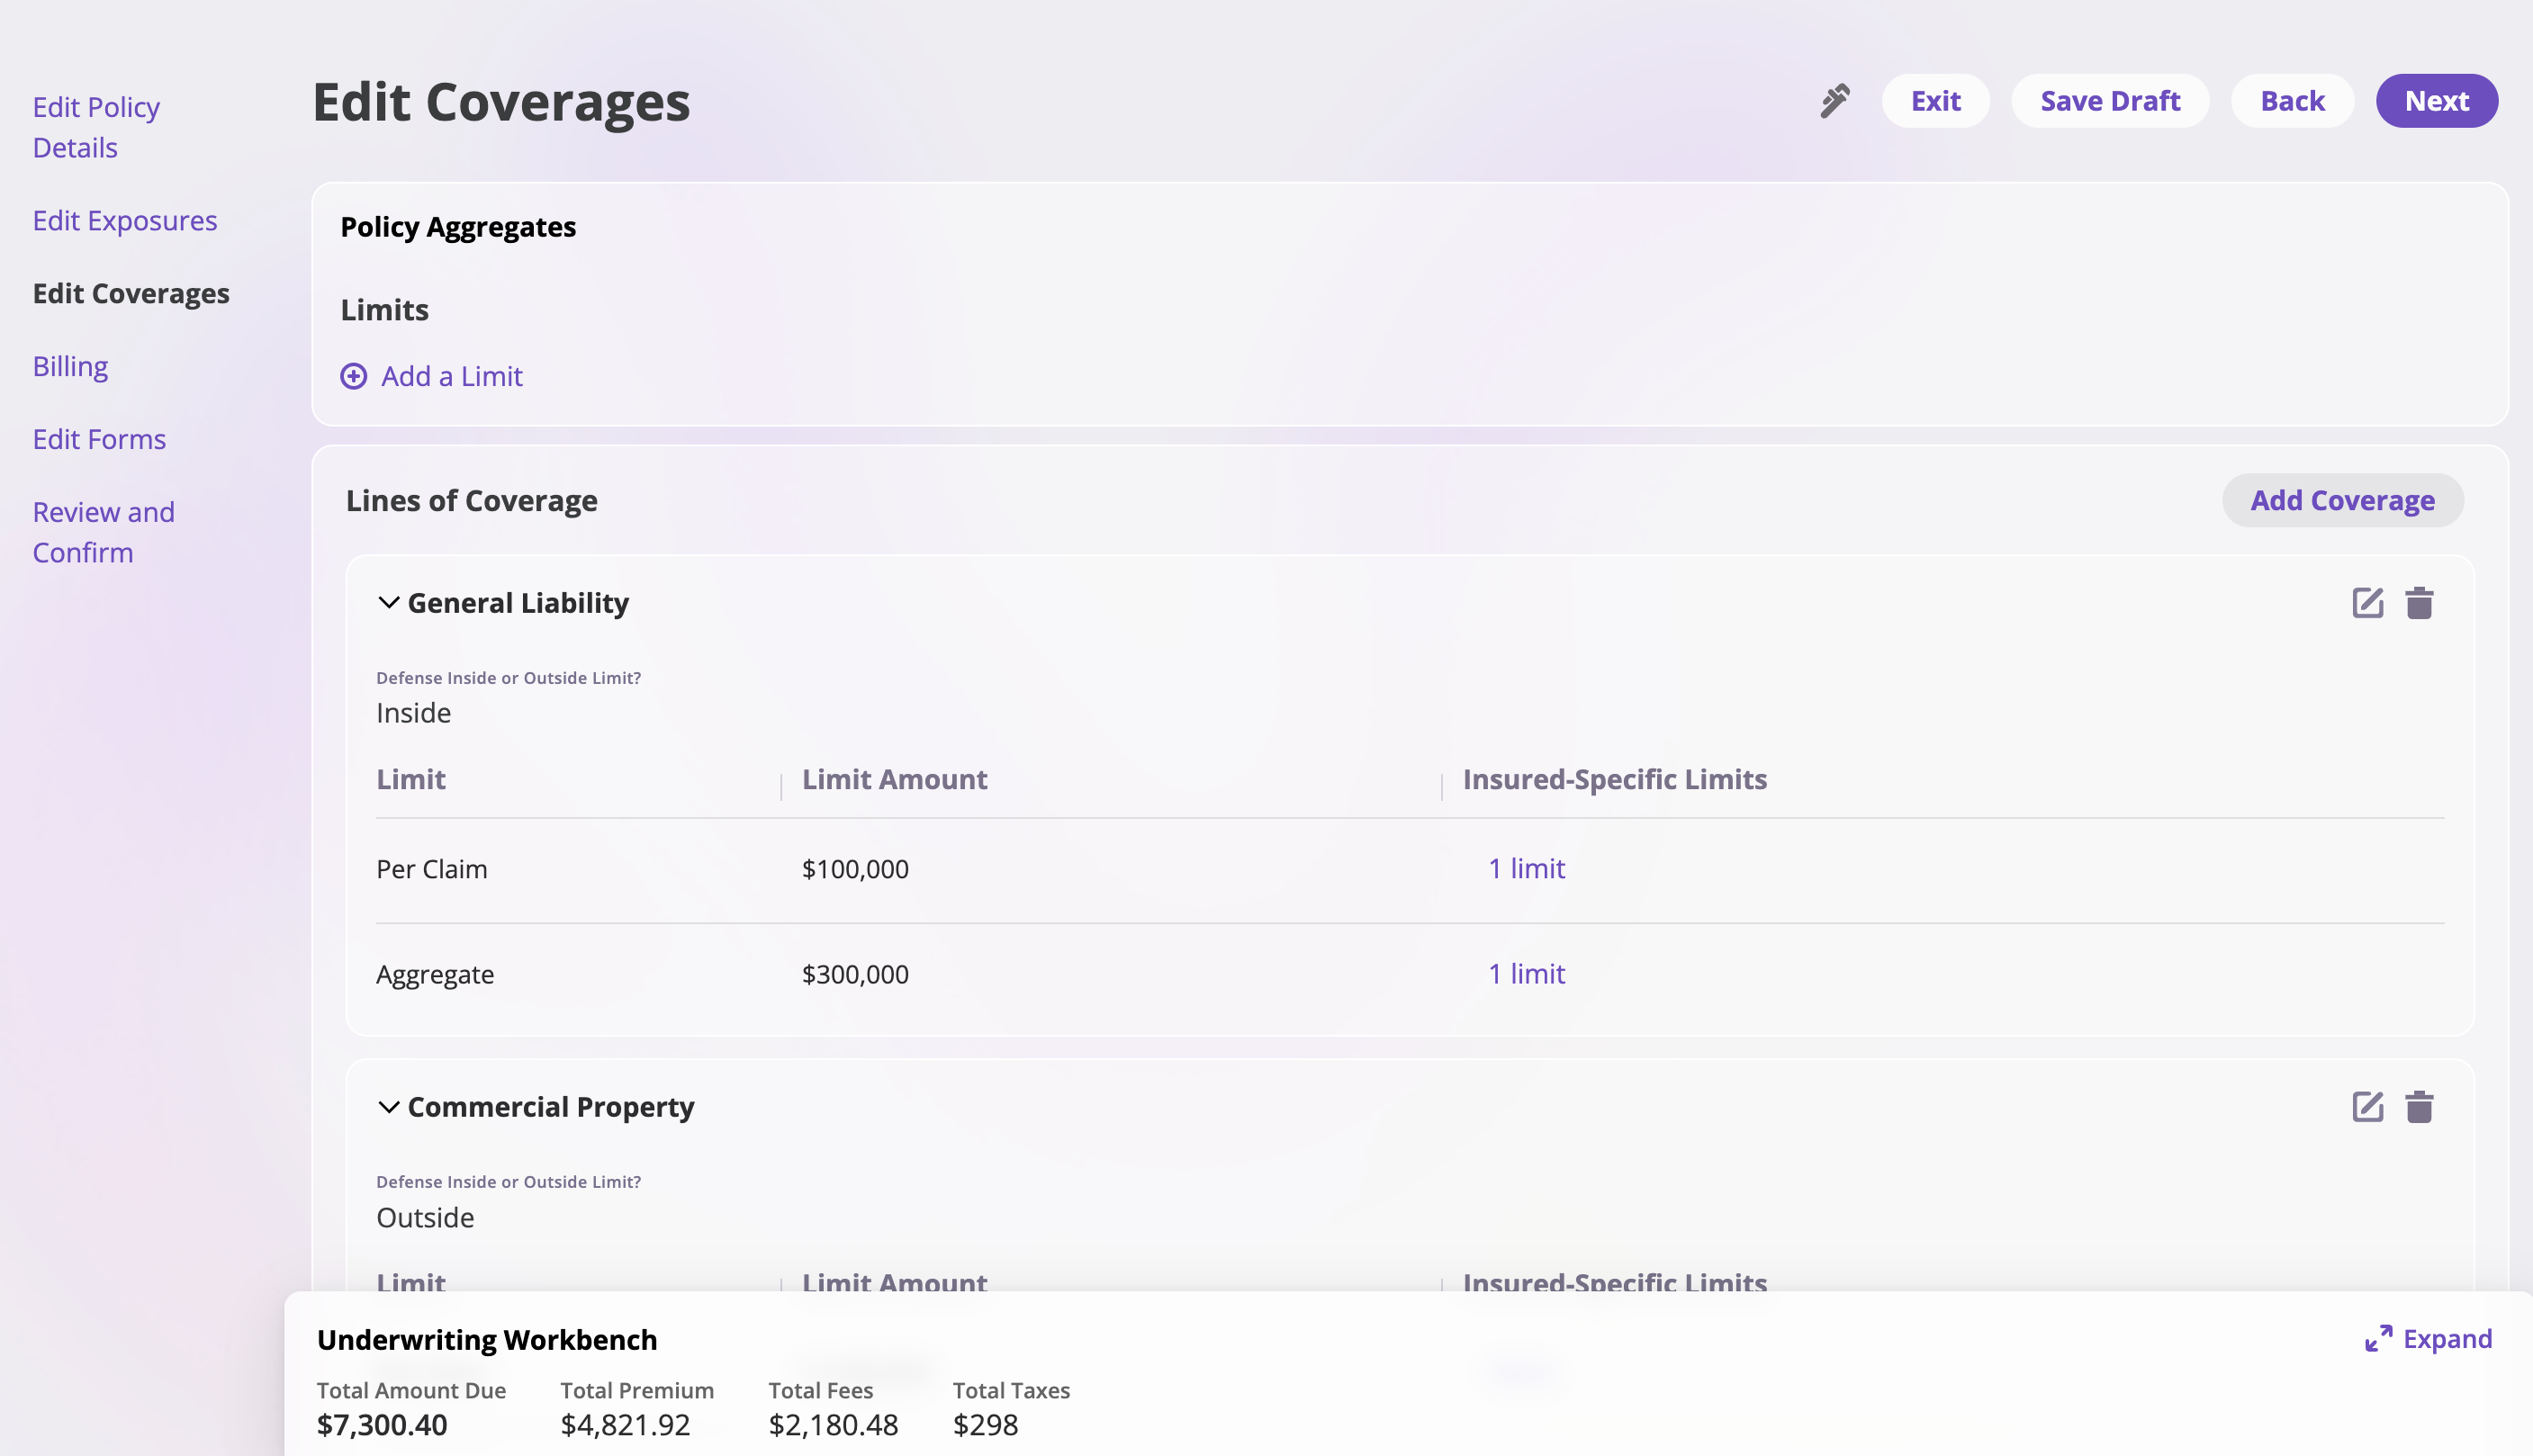The height and width of the screenshot is (1456, 2533).
Task: Jump to Review and Confirm step
Action: (x=103, y=532)
